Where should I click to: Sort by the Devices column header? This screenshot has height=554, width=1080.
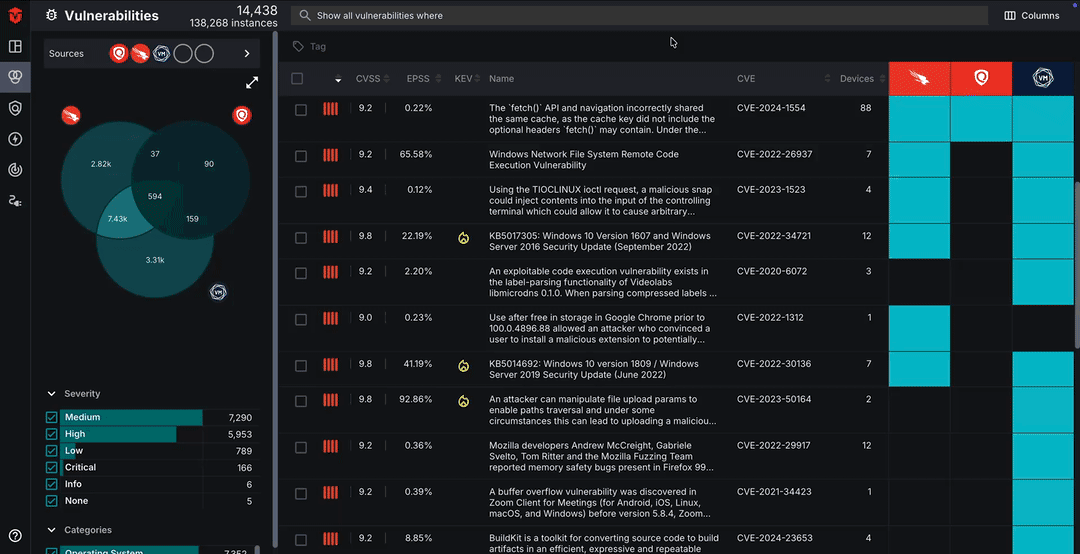pyautogui.click(x=857, y=79)
